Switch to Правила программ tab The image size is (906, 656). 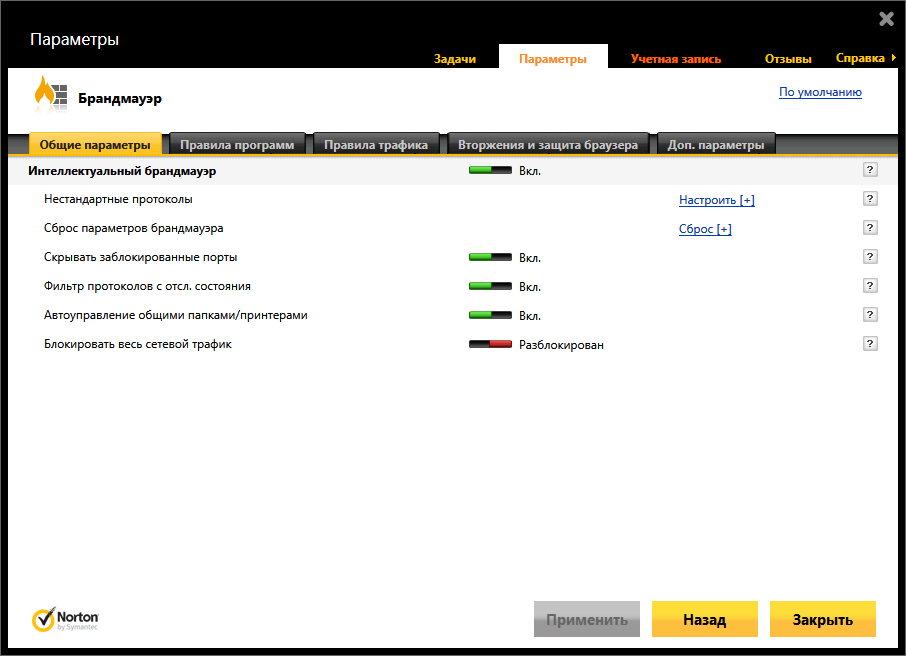(237, 144)
